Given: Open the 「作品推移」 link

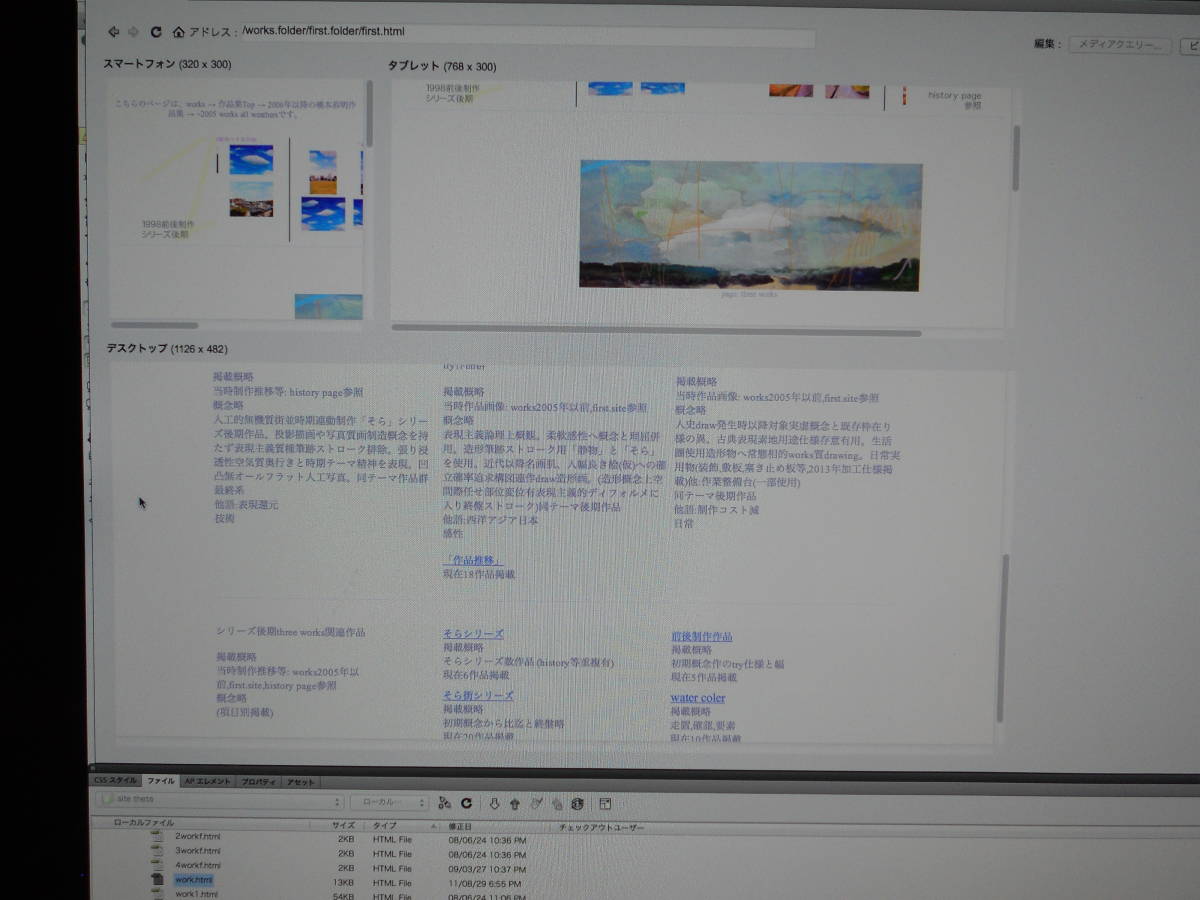Looking at the screenshot, I should [x=472, y=560].
